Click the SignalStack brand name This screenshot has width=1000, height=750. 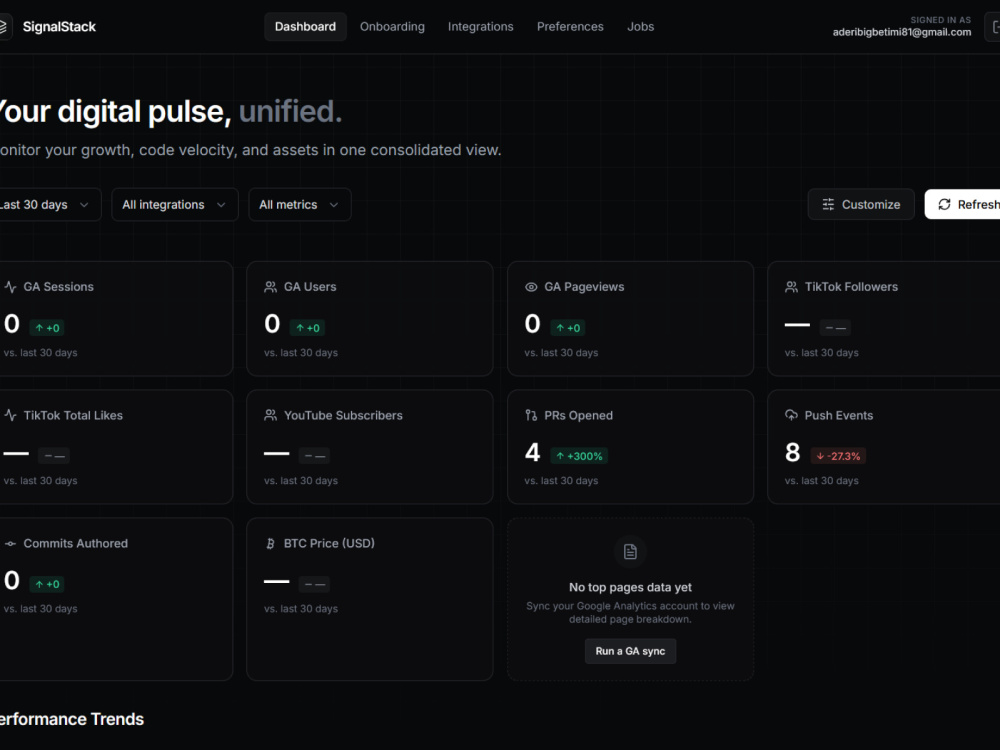59,27
